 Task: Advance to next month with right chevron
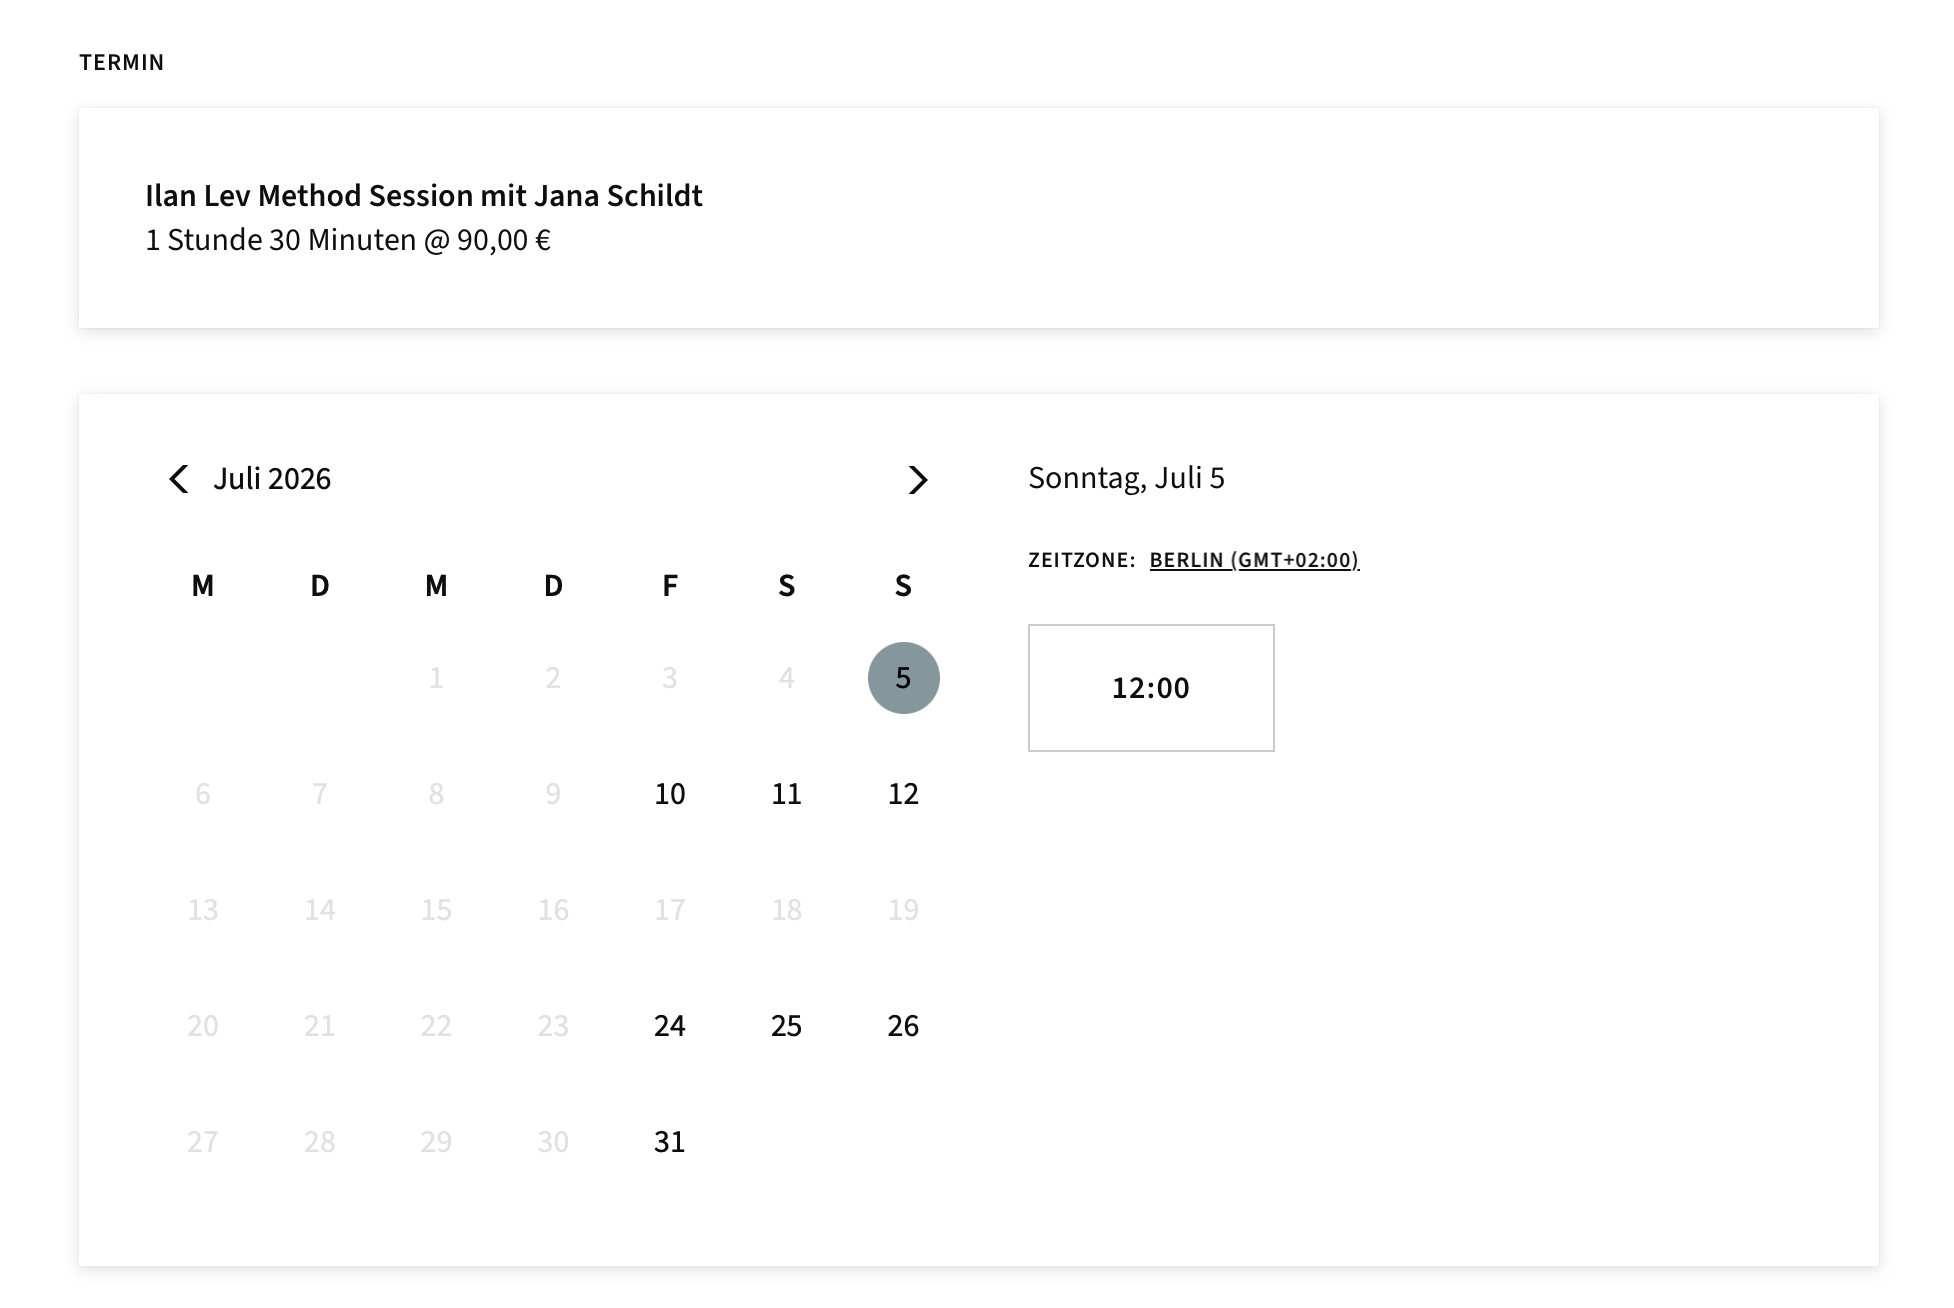(917, 480)
